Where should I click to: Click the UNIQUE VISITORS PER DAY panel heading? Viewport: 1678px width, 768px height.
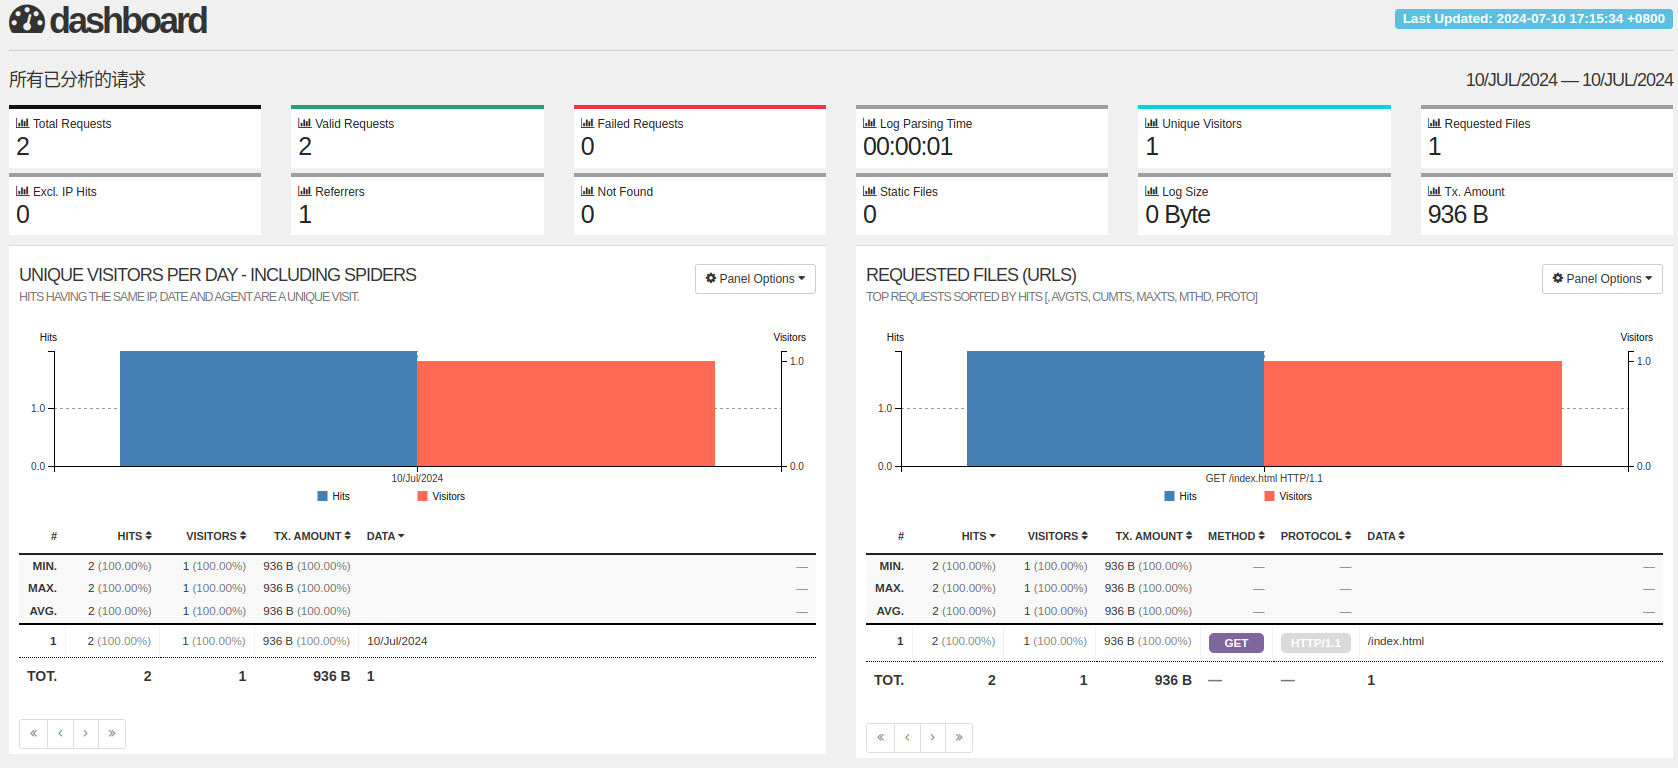(218, 275)
